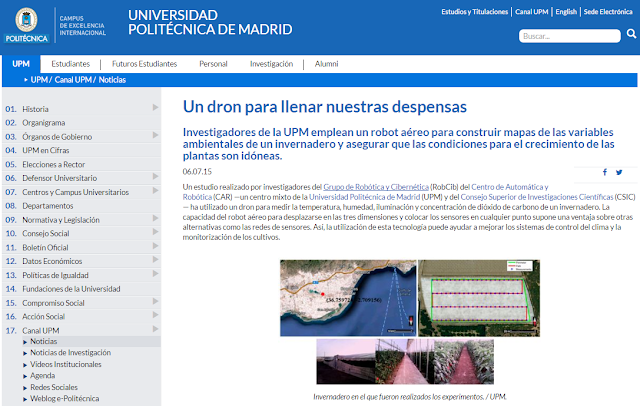Viewport: 640px width, 406px height.
Task: Click article title Un dron para llenar nuestras despensas
Action: pos(324,107)
